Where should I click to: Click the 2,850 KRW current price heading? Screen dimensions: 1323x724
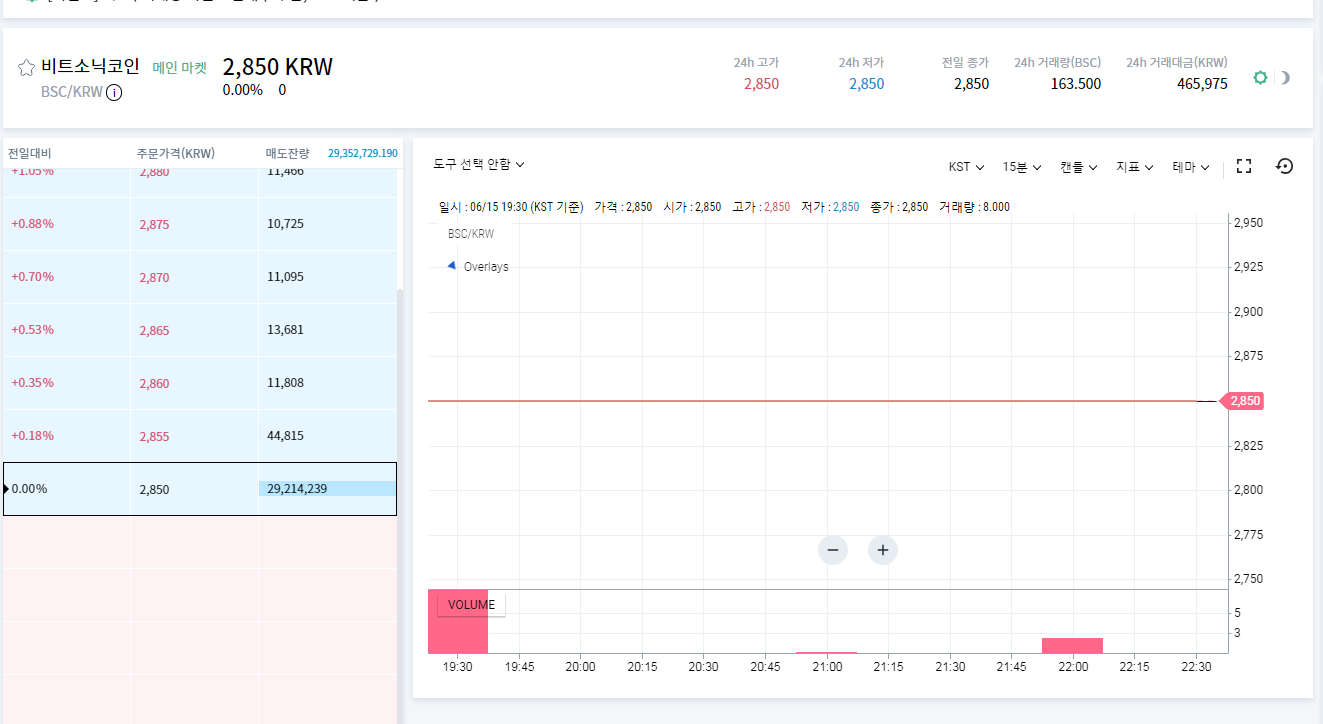tap(277, 67)
